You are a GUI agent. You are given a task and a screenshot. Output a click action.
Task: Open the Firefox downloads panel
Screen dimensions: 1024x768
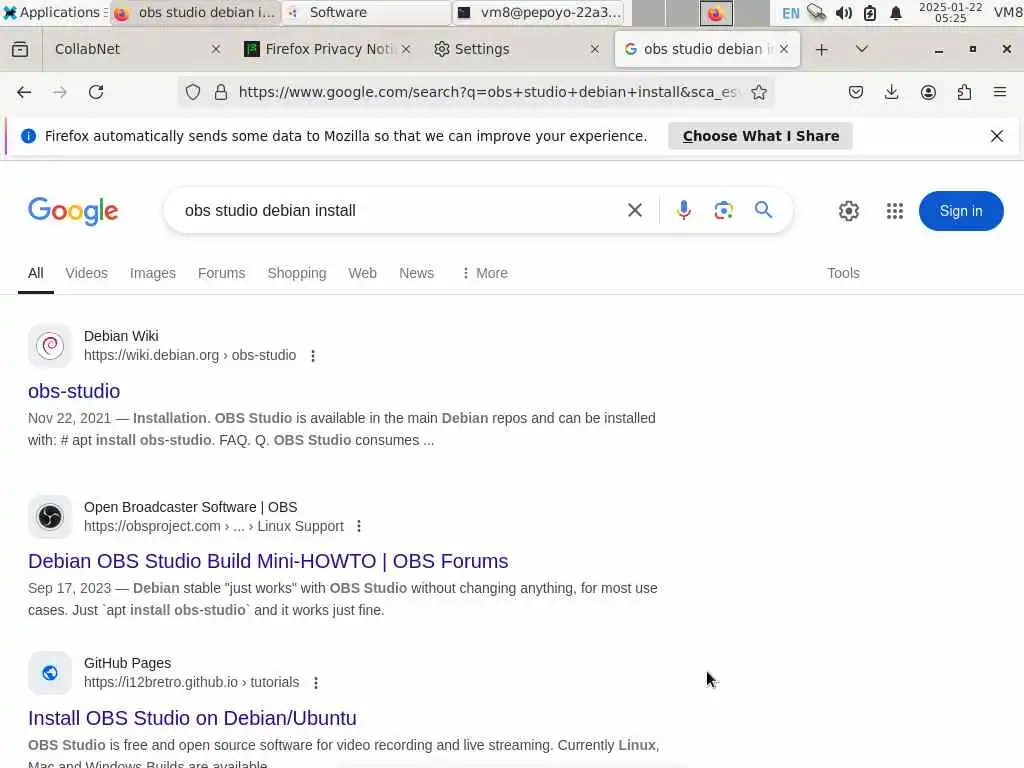(891, 92)
